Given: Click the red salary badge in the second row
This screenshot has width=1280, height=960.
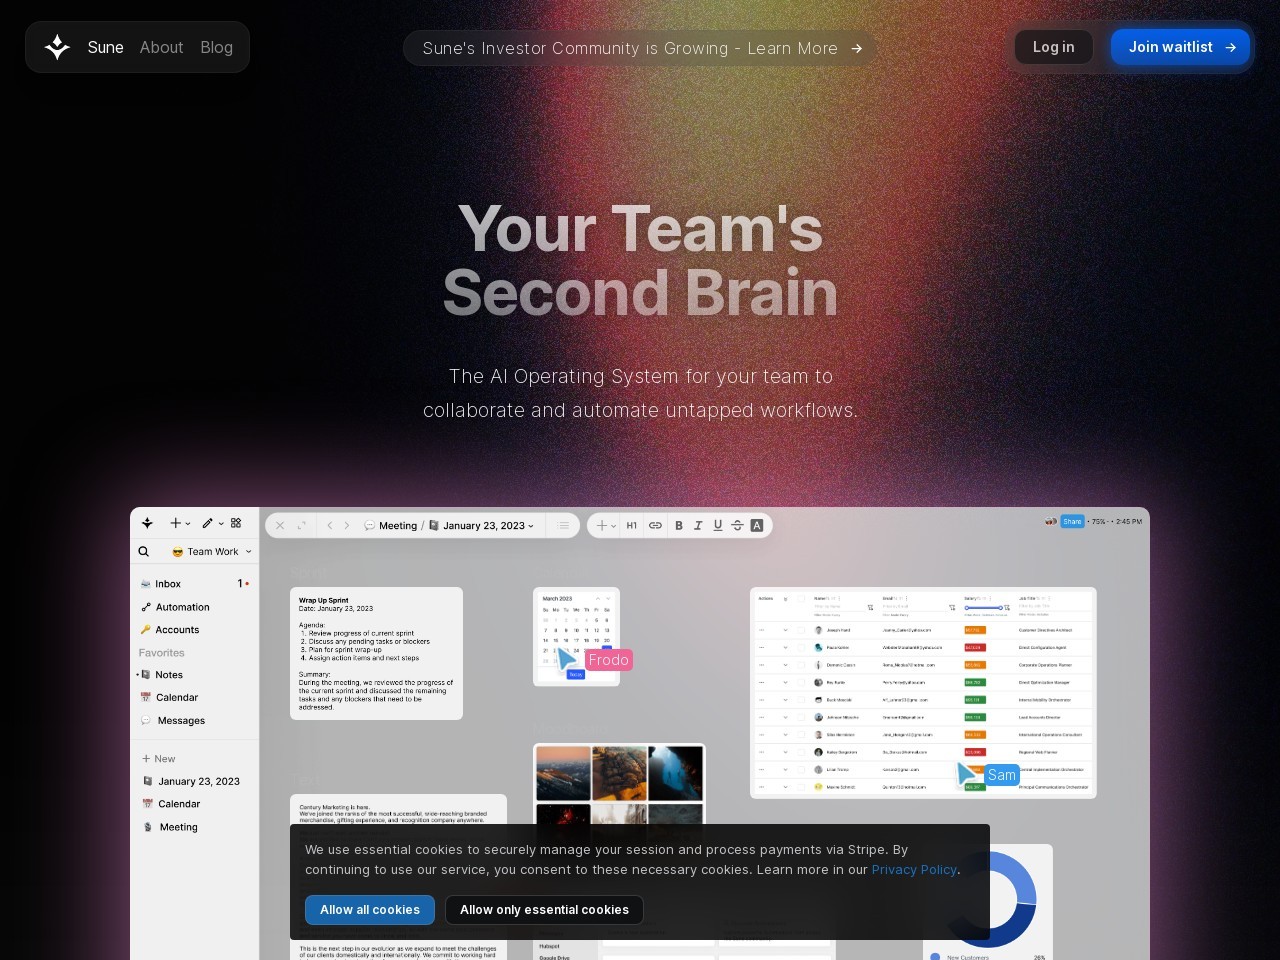Looking at the screenshot, I should point(975,648).
